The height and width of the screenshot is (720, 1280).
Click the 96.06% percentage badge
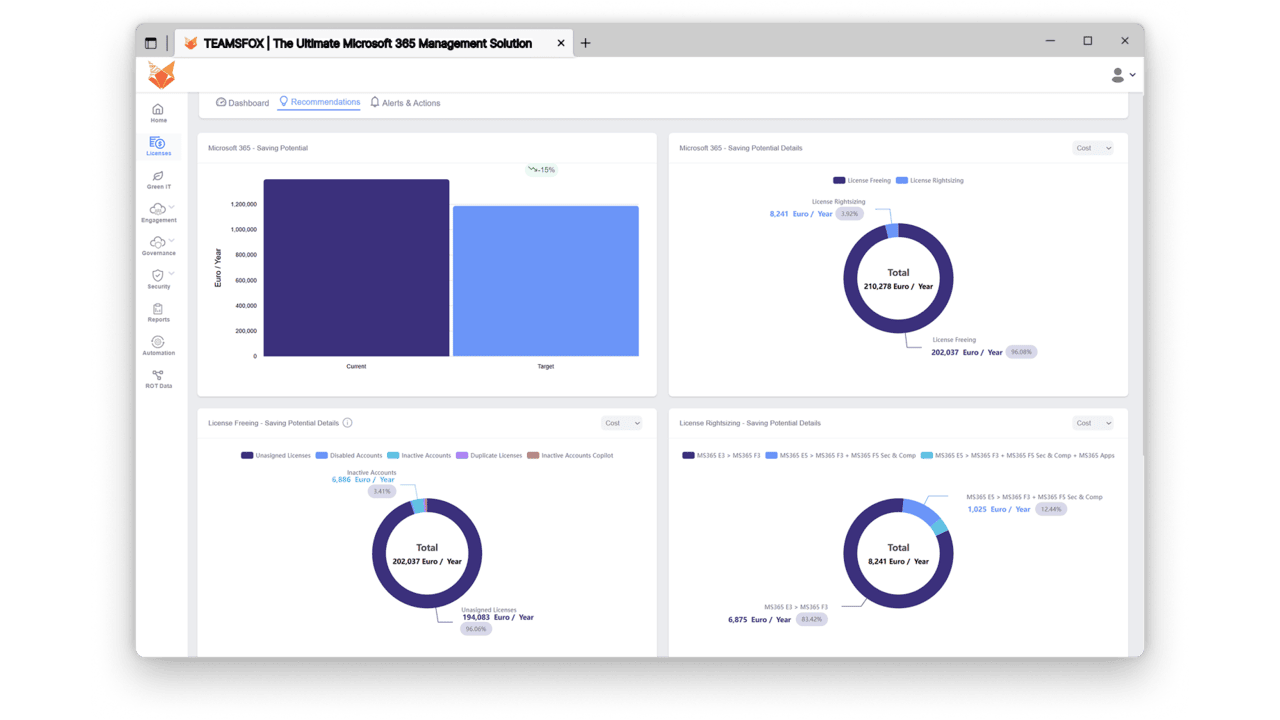[476, 629]
